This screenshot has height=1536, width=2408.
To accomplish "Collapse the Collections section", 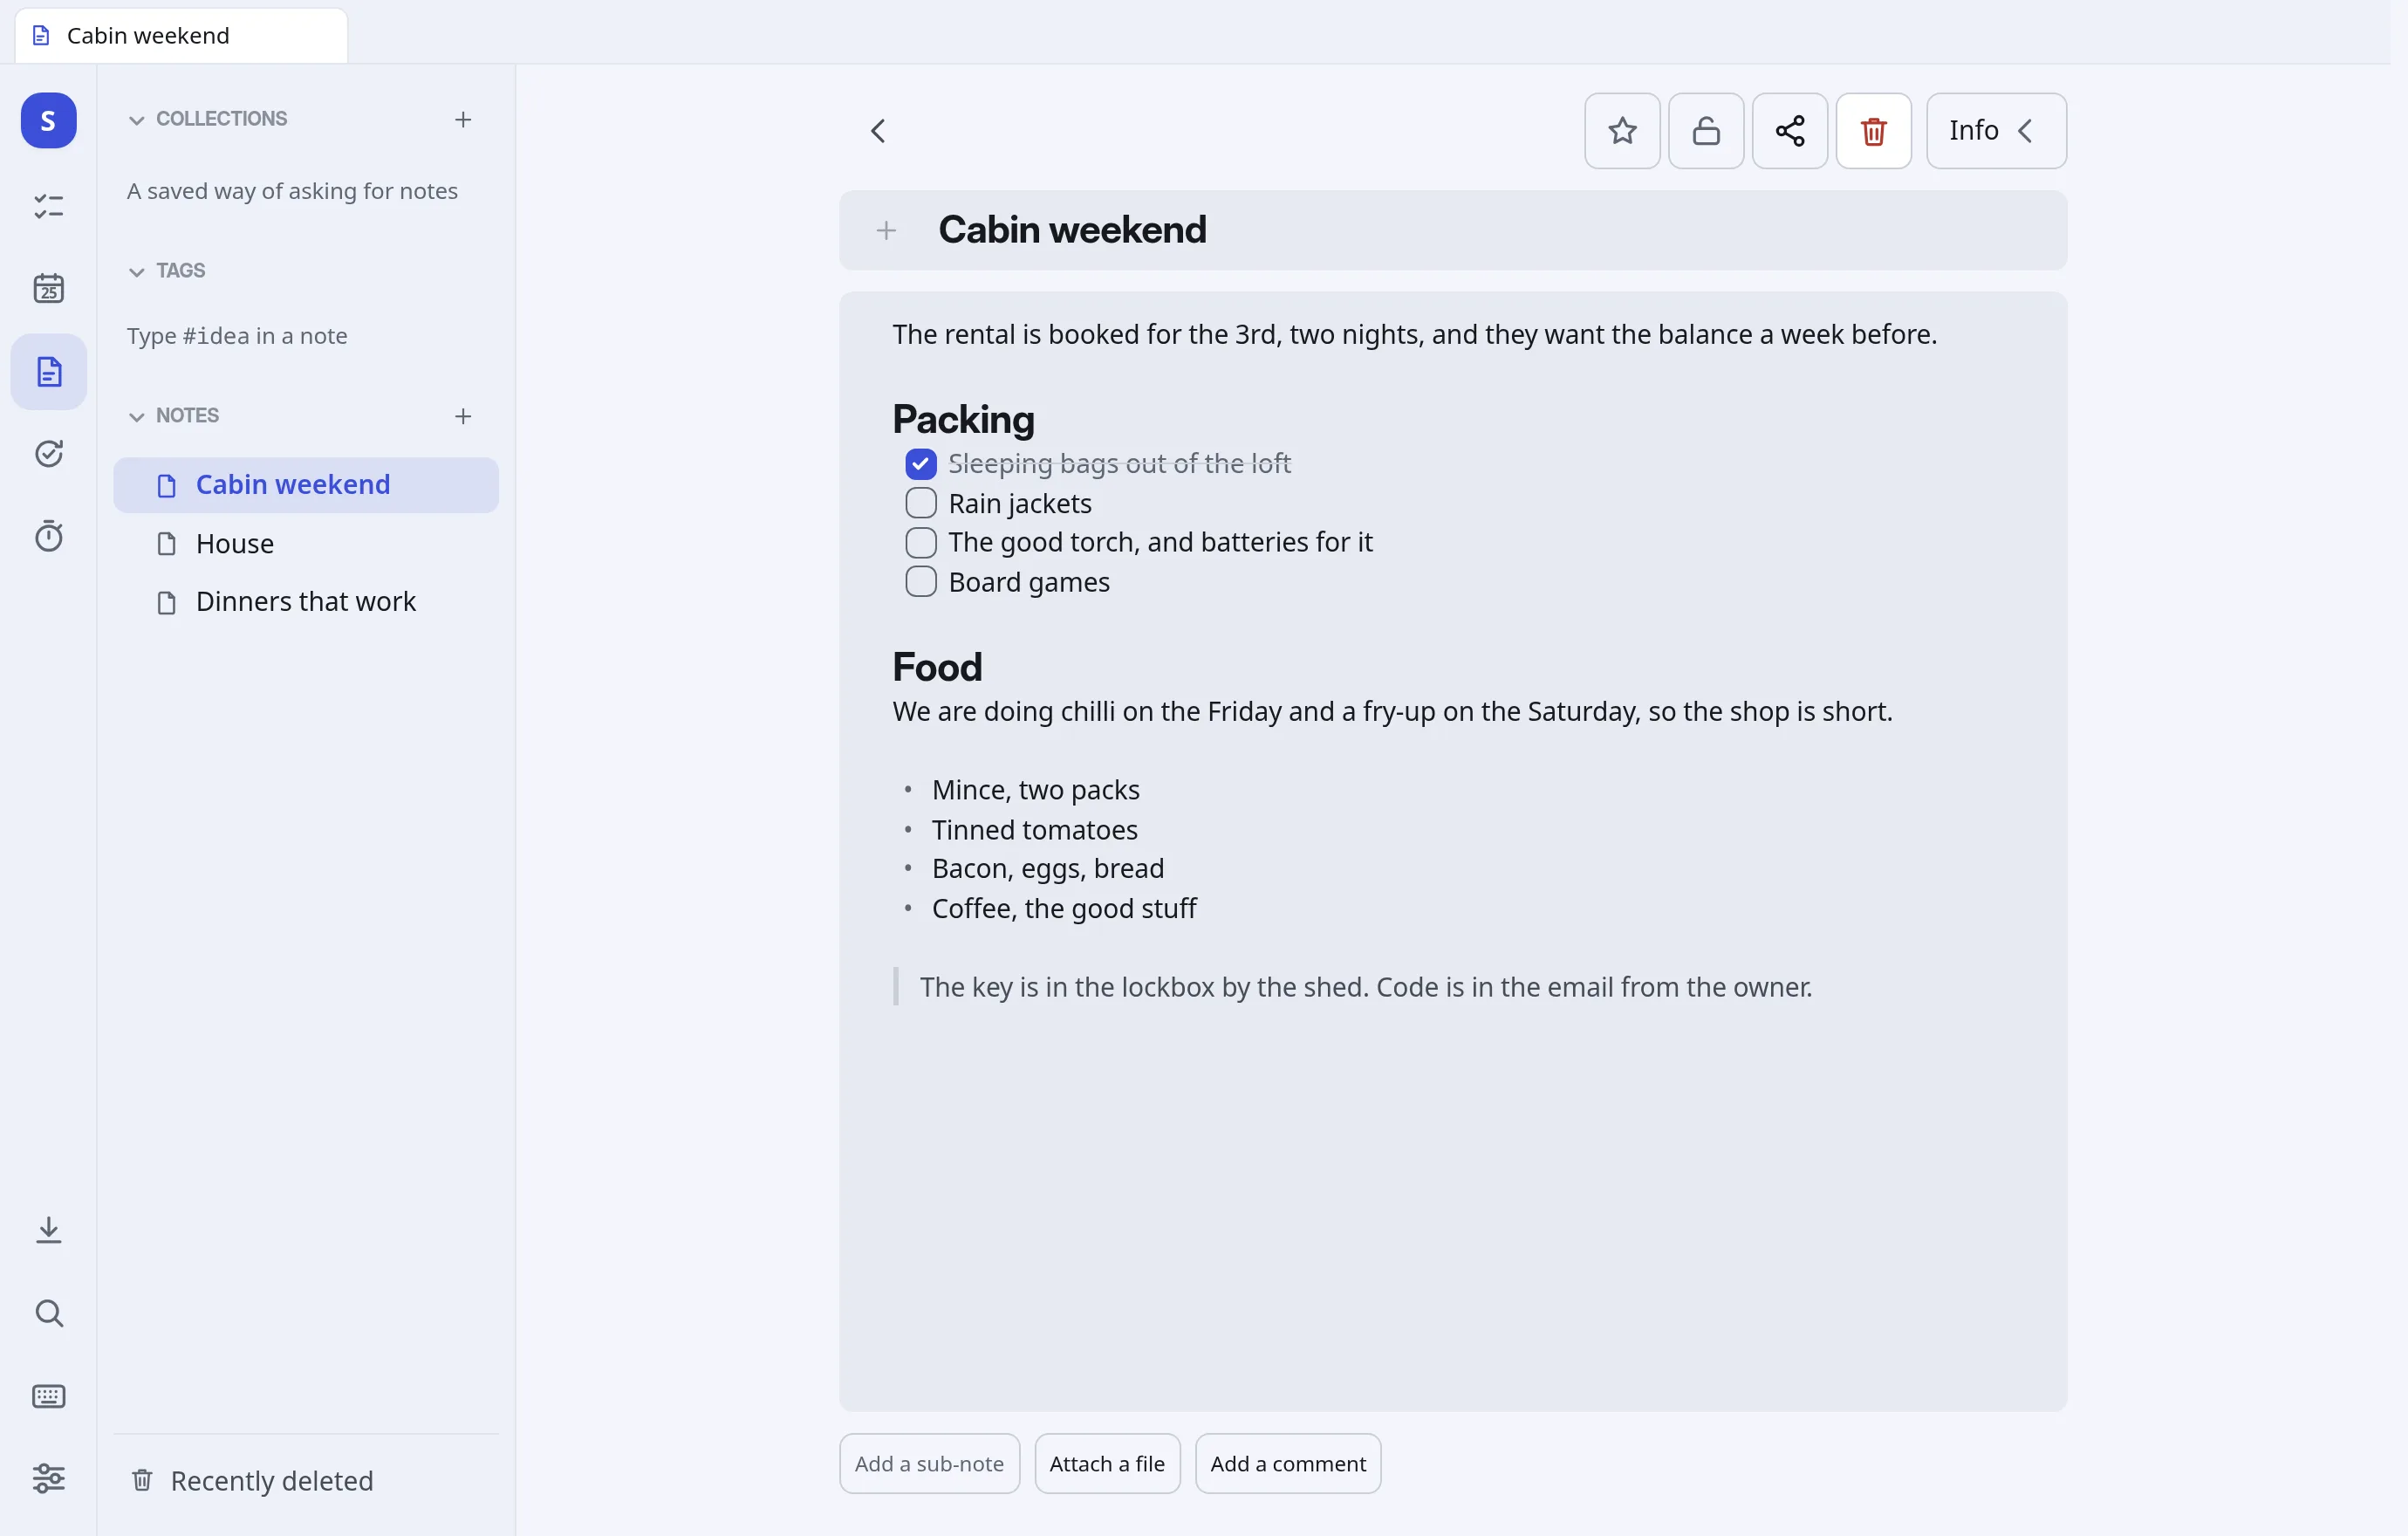I will (x=137, y=120).
